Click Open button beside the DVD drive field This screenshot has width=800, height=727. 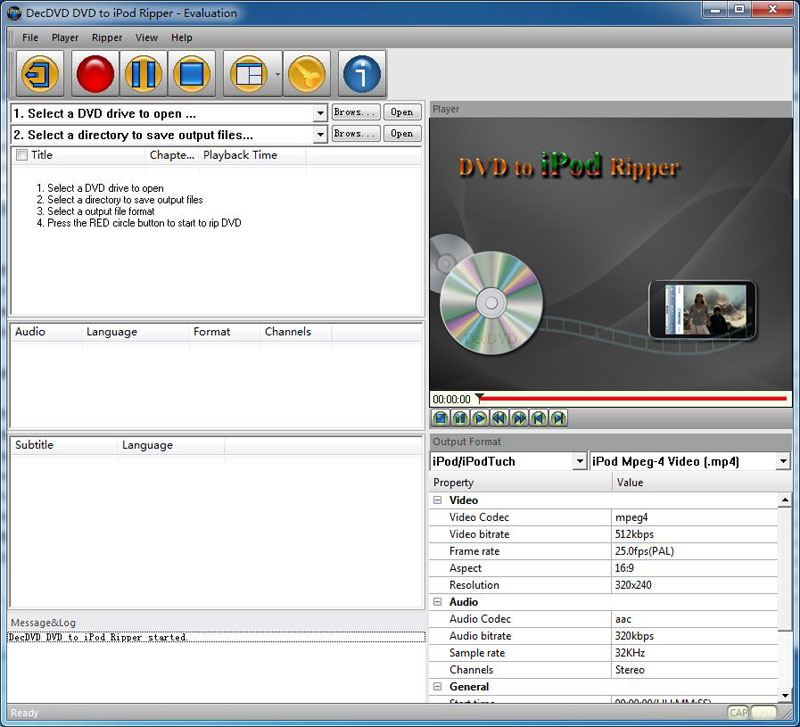402,112
